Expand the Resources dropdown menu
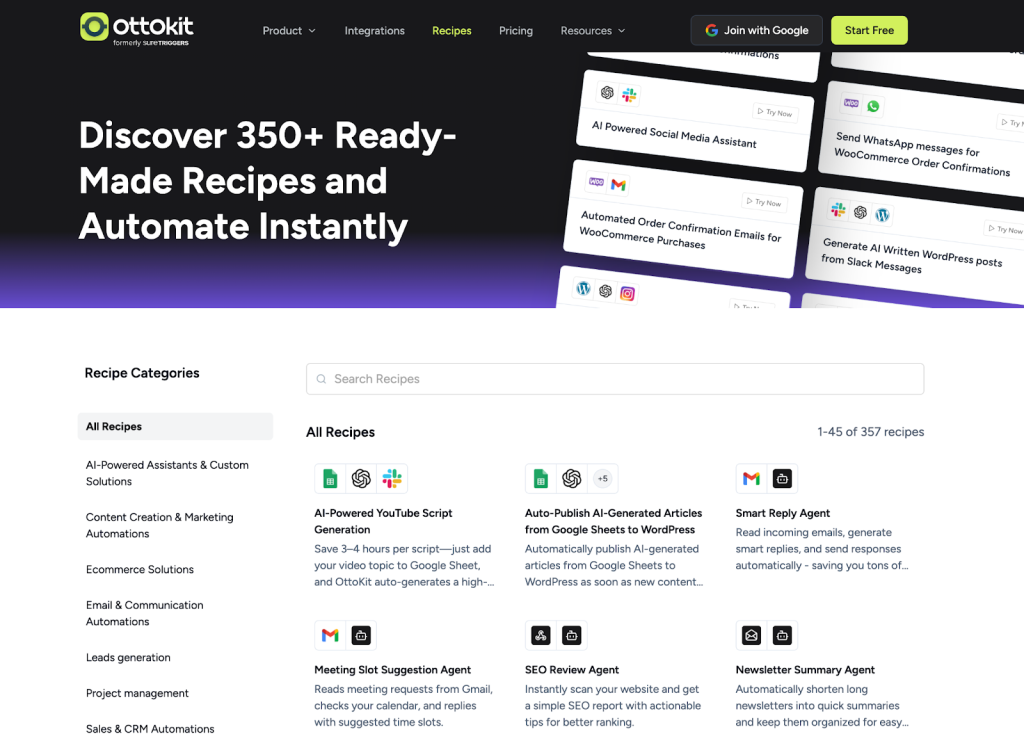Screen dimensions: 1024x748 click(593, 31)
